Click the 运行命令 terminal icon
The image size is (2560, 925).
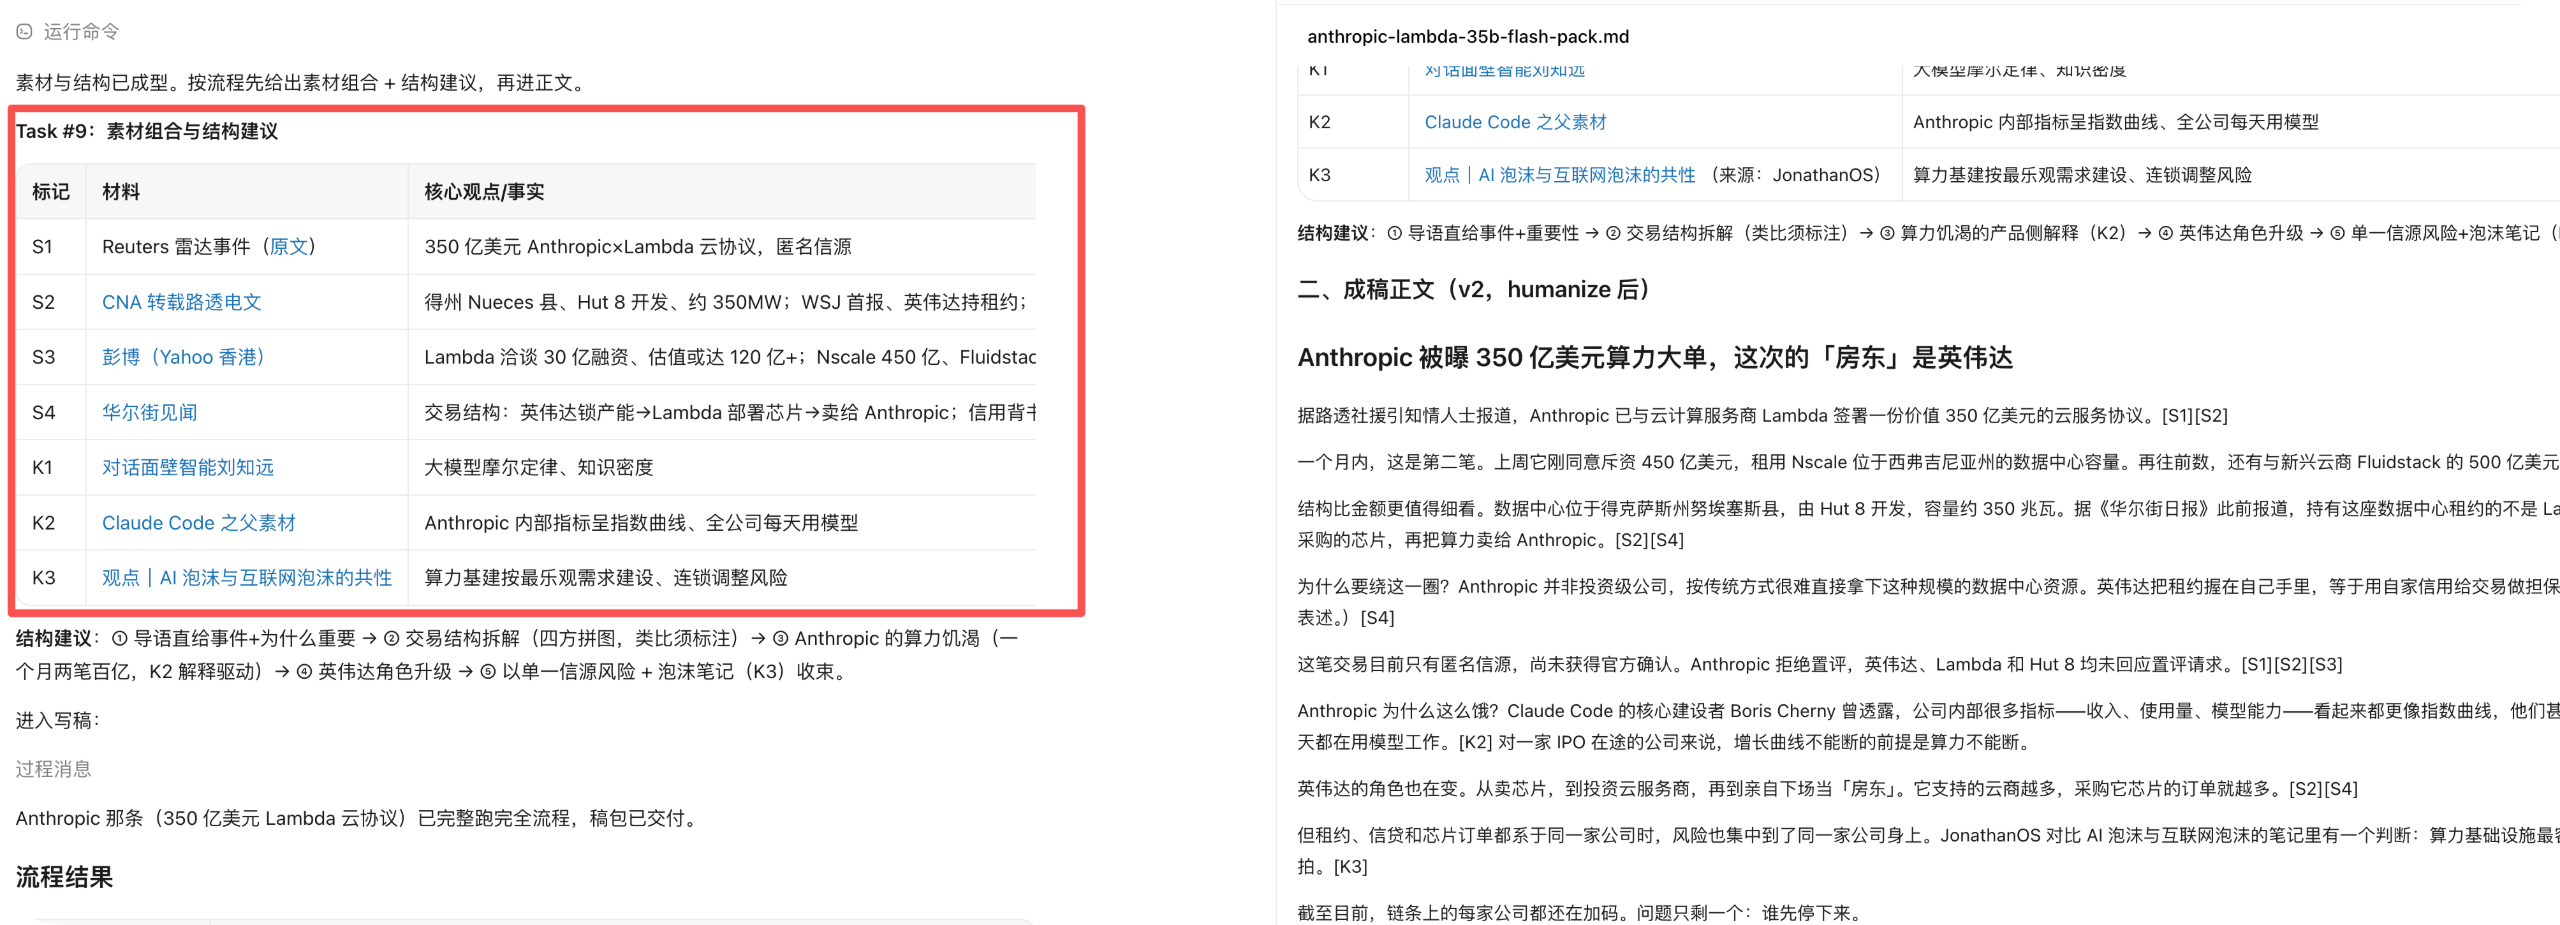coord(25,32)
